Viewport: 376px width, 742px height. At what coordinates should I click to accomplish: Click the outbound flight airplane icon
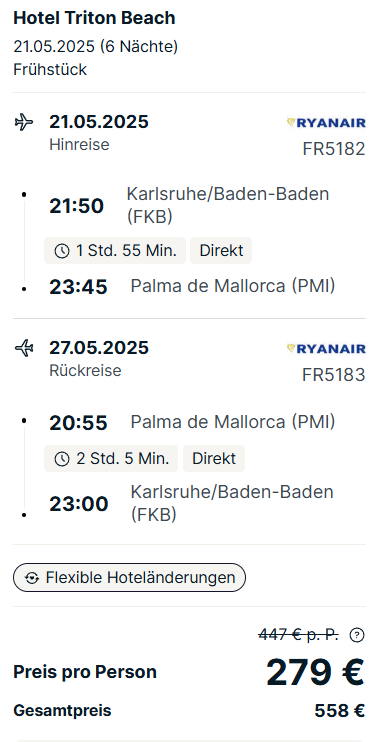(24, 123)
